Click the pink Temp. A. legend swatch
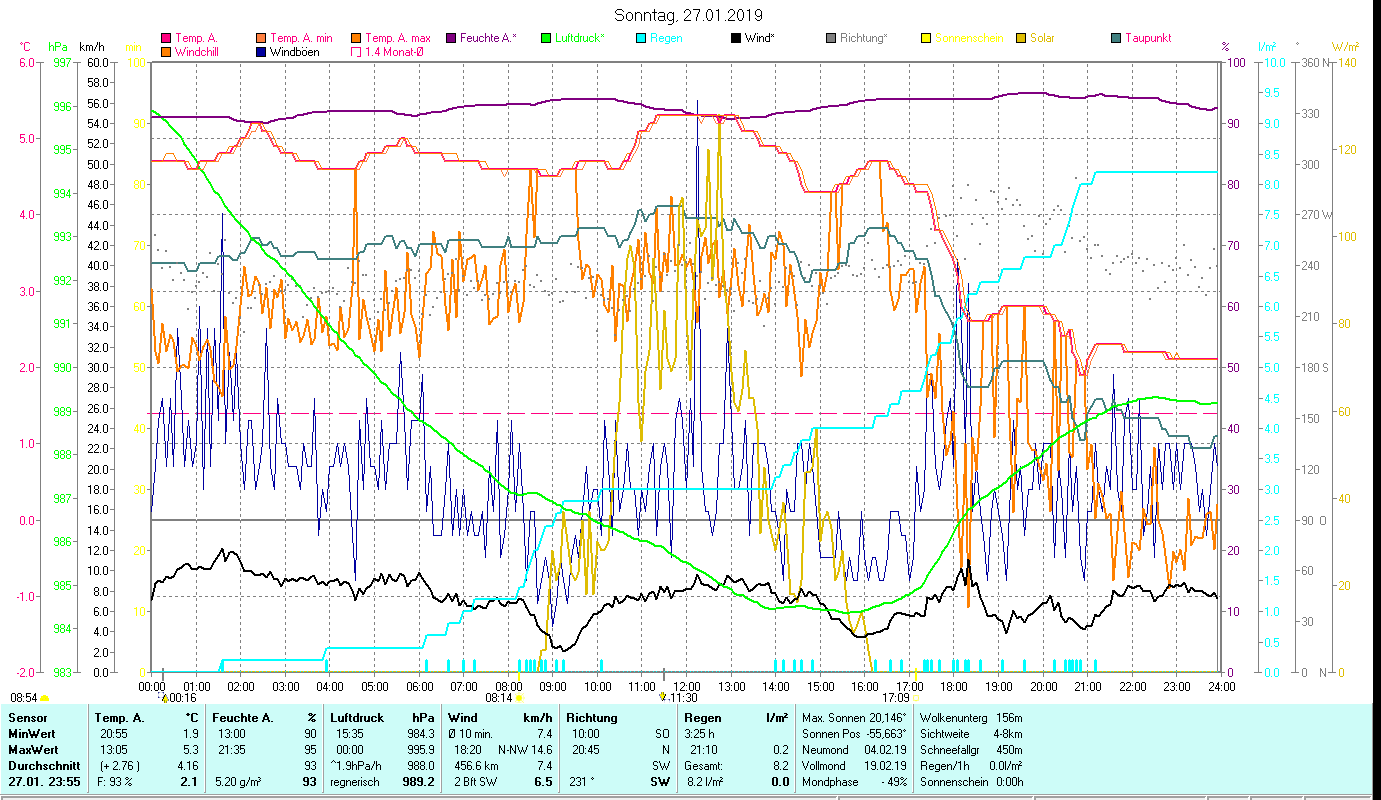The height and width of the screenshot is (800, 1381). tap(166, 38)
